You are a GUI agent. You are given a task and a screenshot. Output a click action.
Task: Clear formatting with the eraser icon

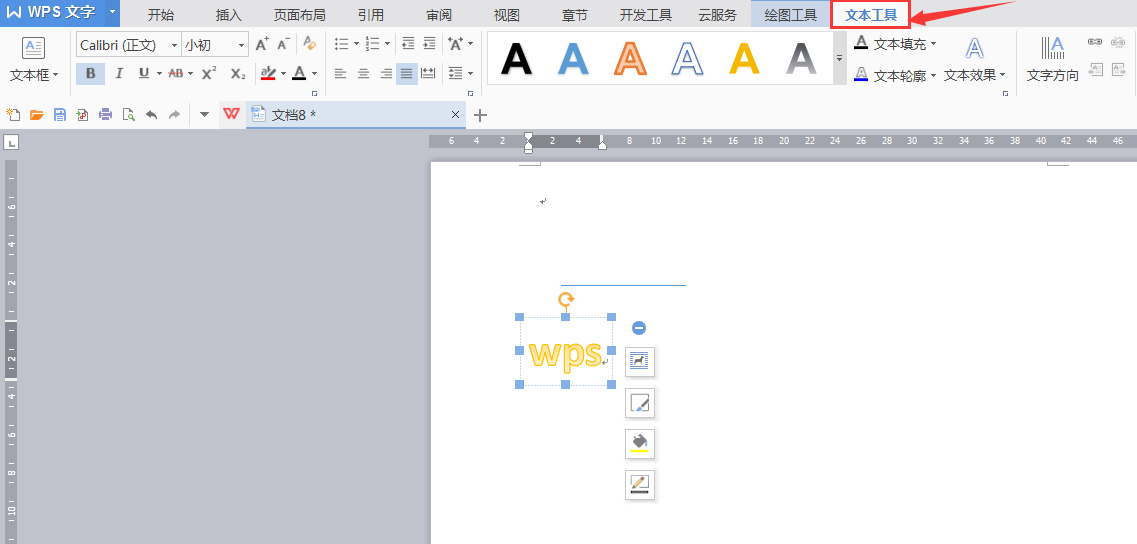pos(310,44)
